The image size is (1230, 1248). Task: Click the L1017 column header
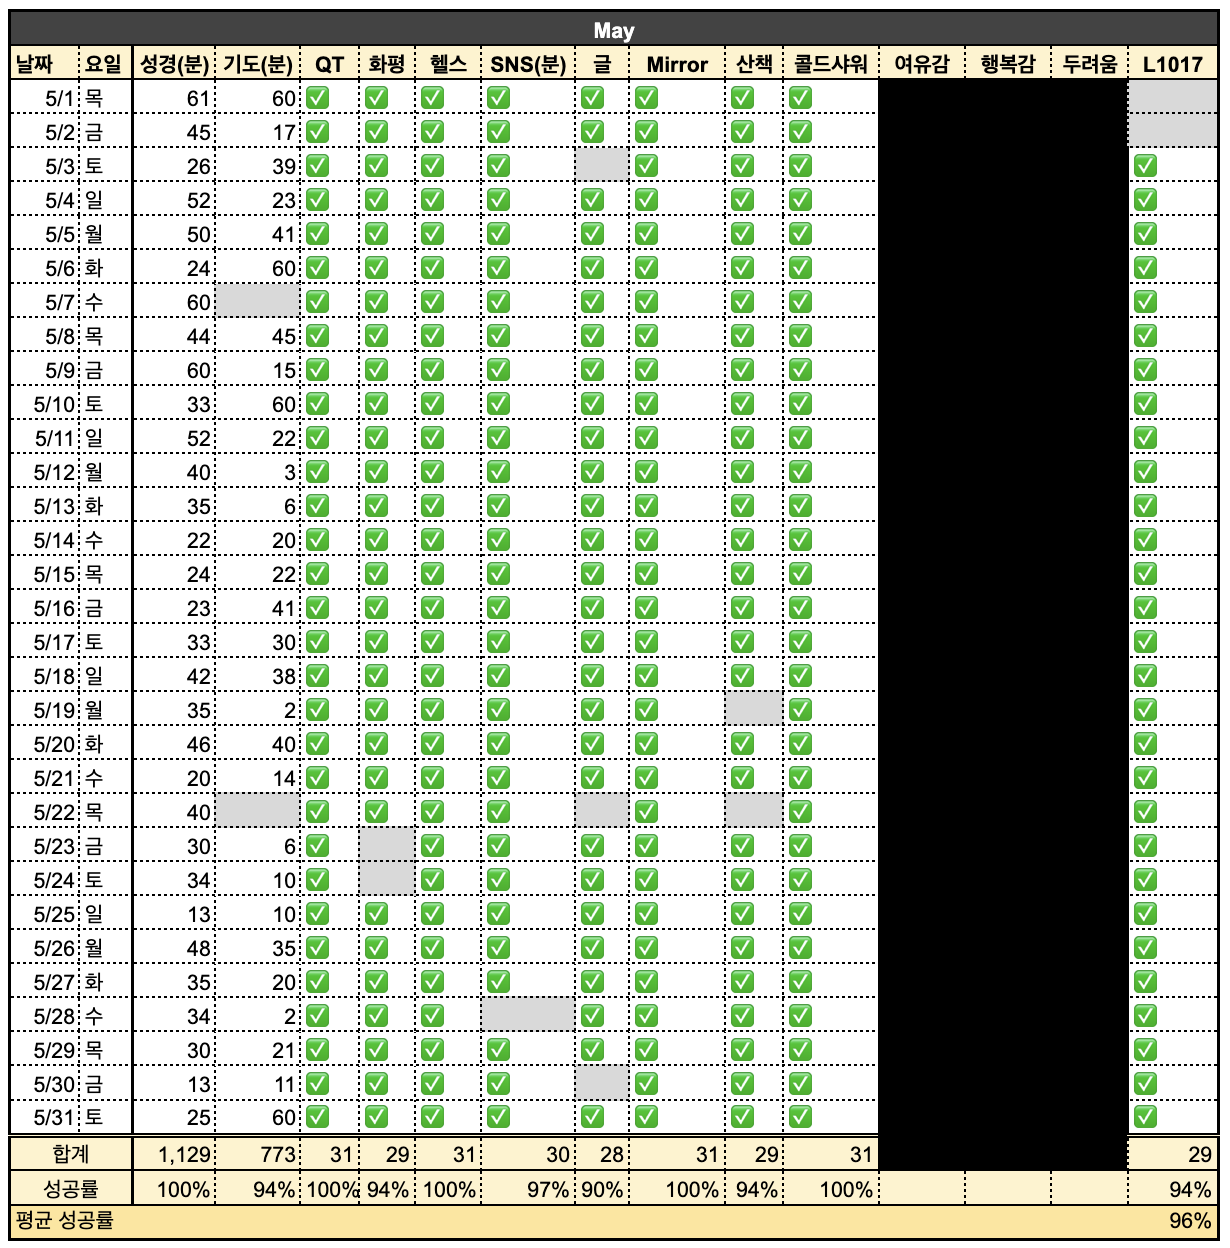[x=1173, y=64]
